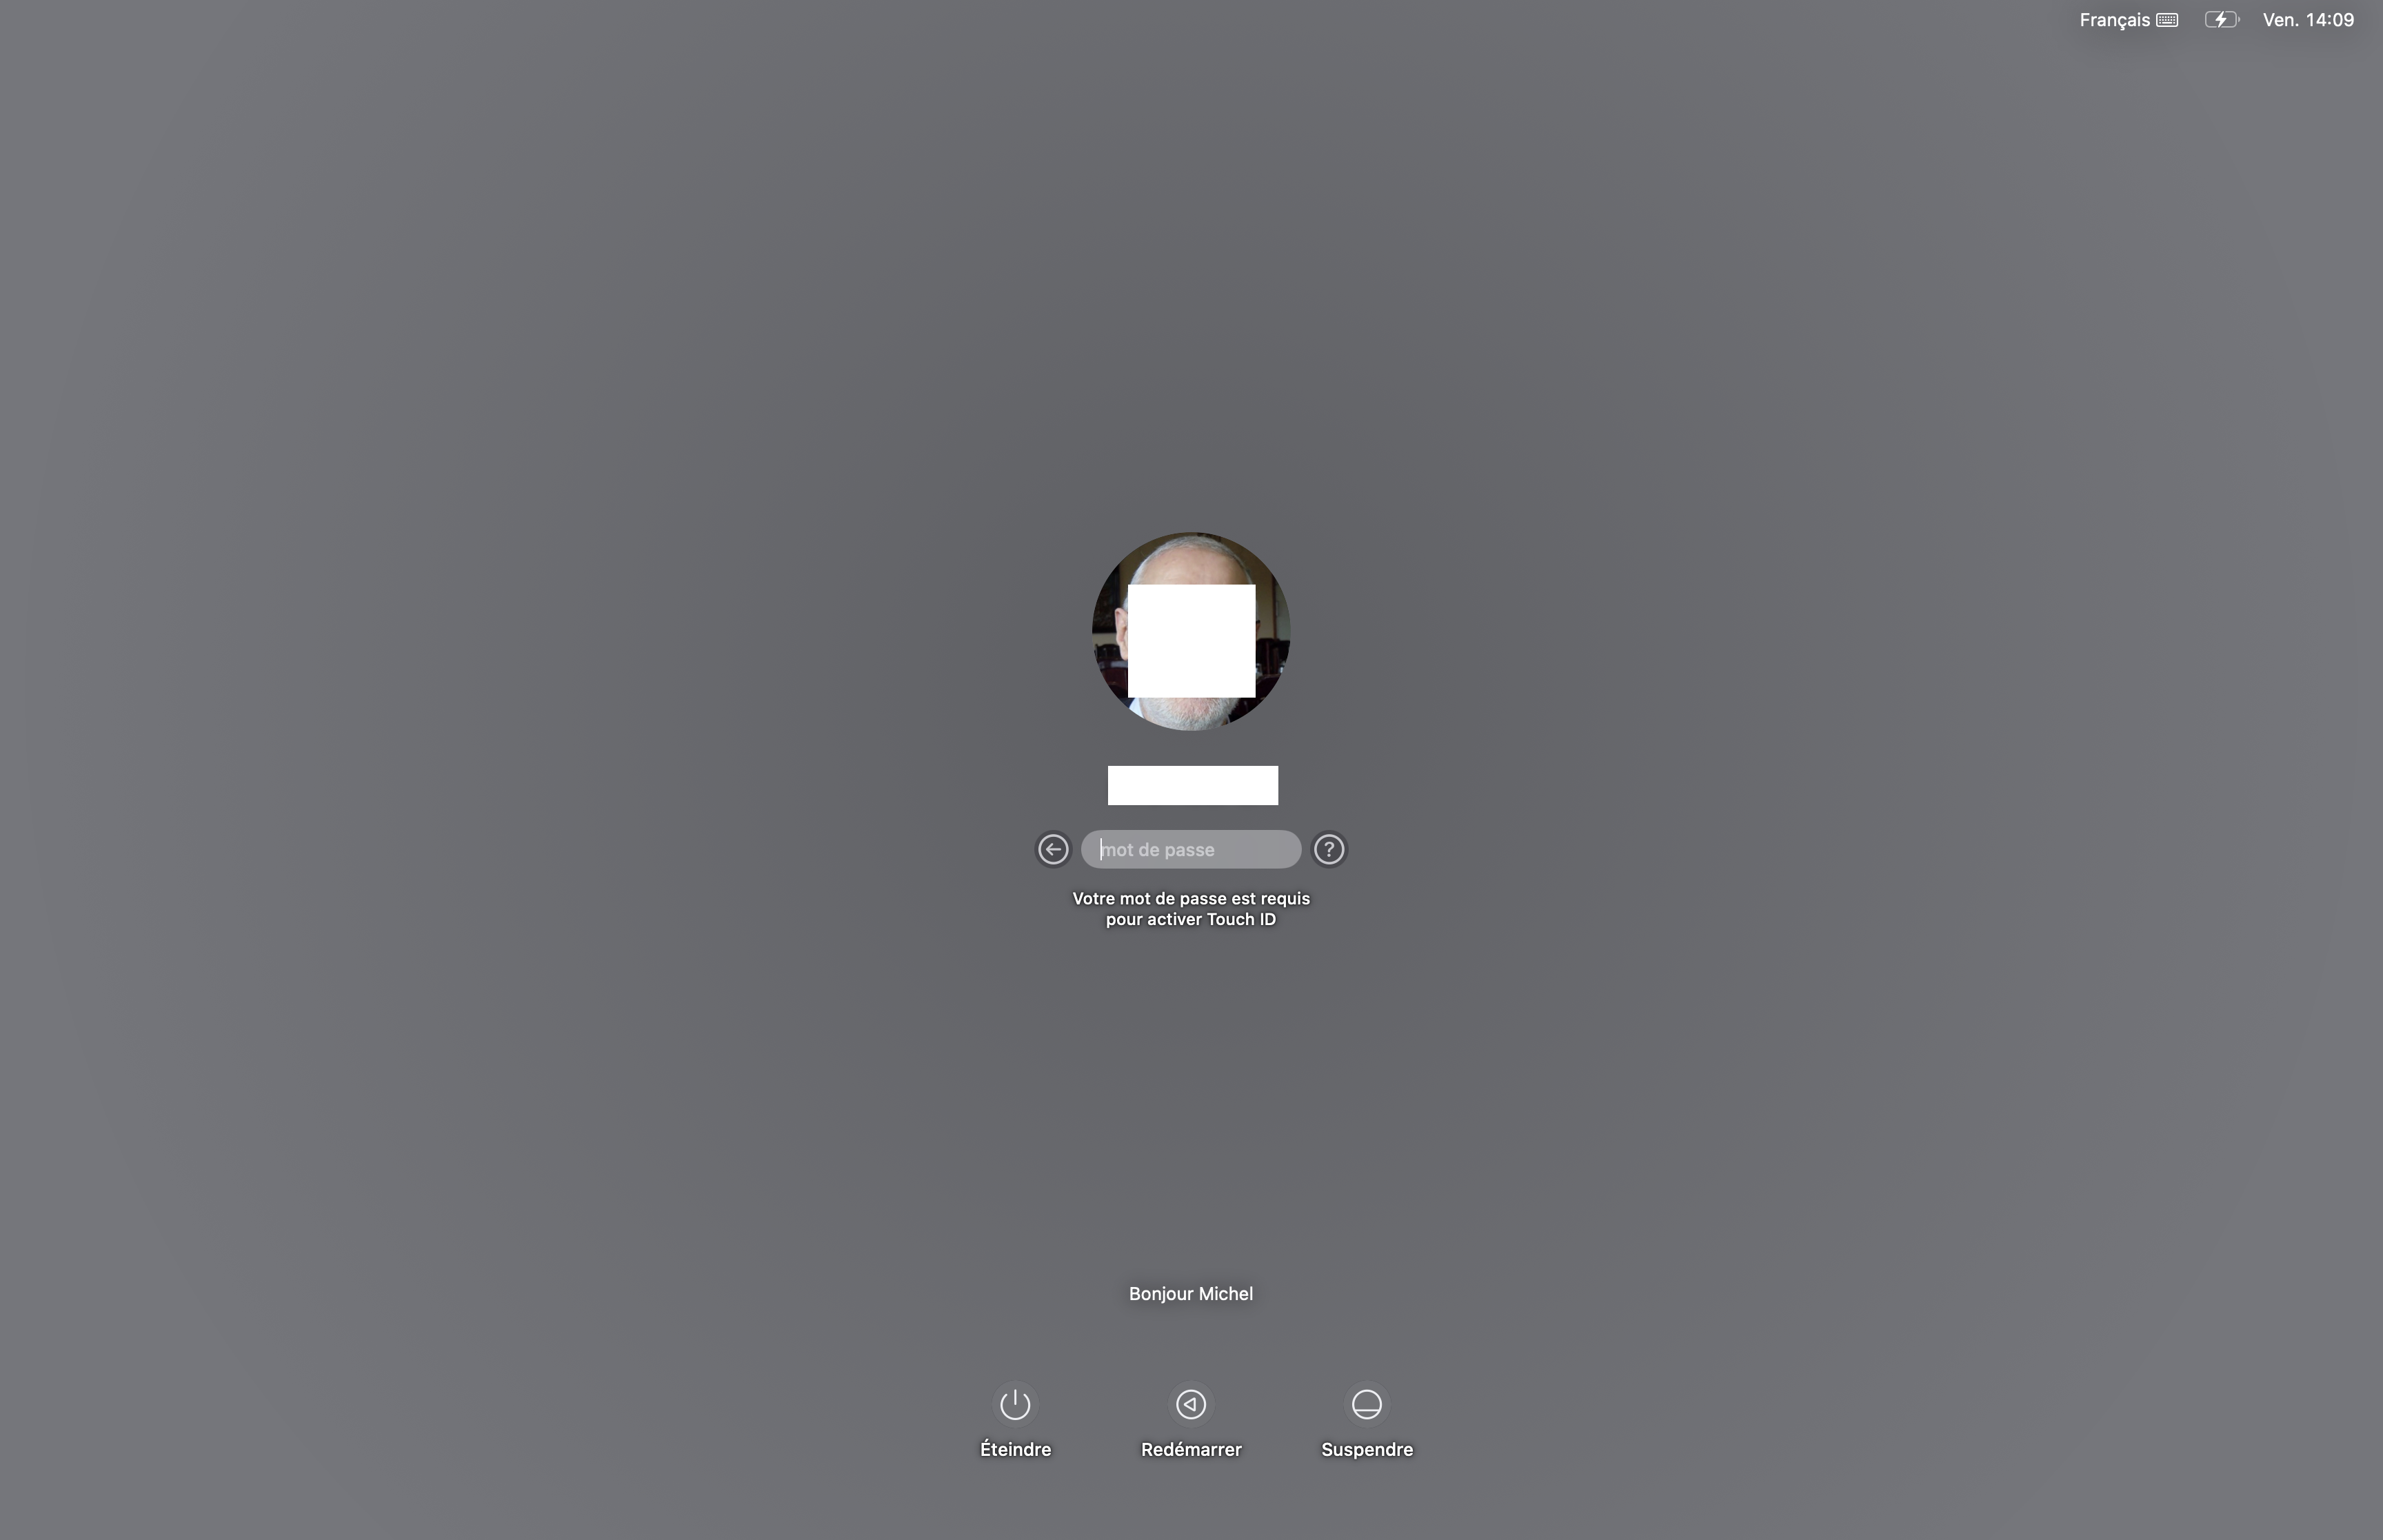Click the back arrow beside password field

1052,849
